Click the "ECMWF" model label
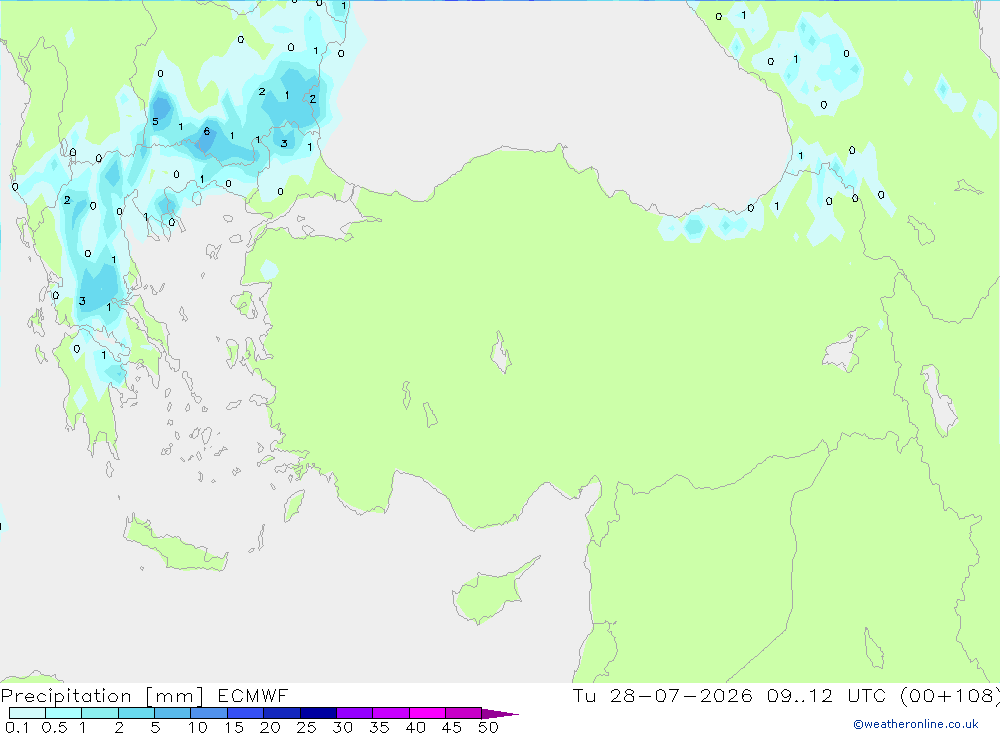This screenshot has height=733, width=1000. coord(253,696)
